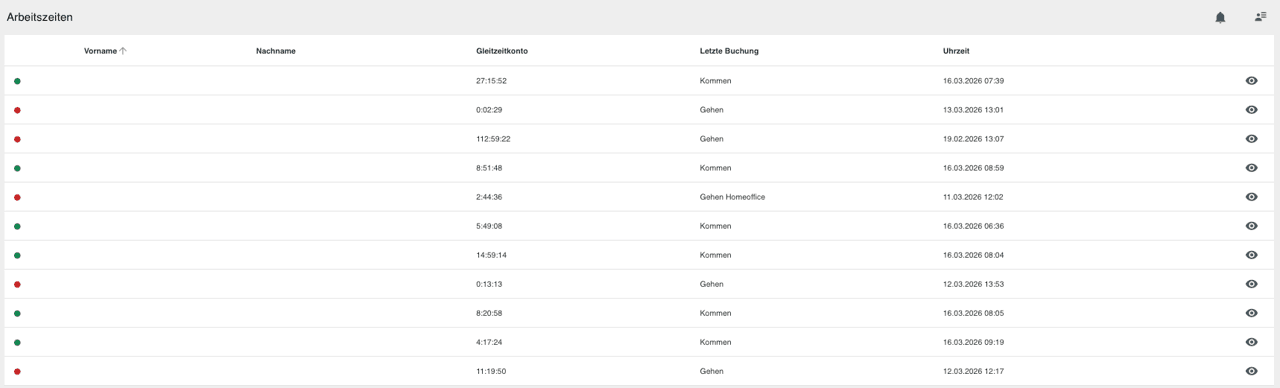Select the Gleitzeitkonto value 27:15:52

(491, 80)
